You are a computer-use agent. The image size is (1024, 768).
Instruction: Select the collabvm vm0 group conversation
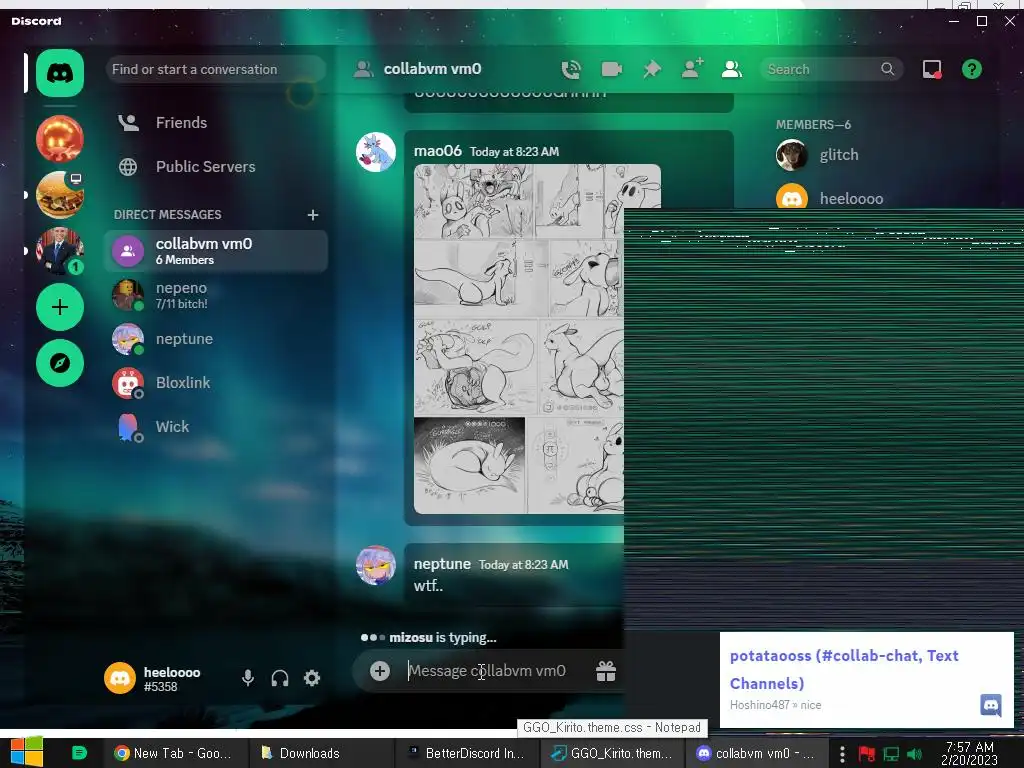click(216, 251)
